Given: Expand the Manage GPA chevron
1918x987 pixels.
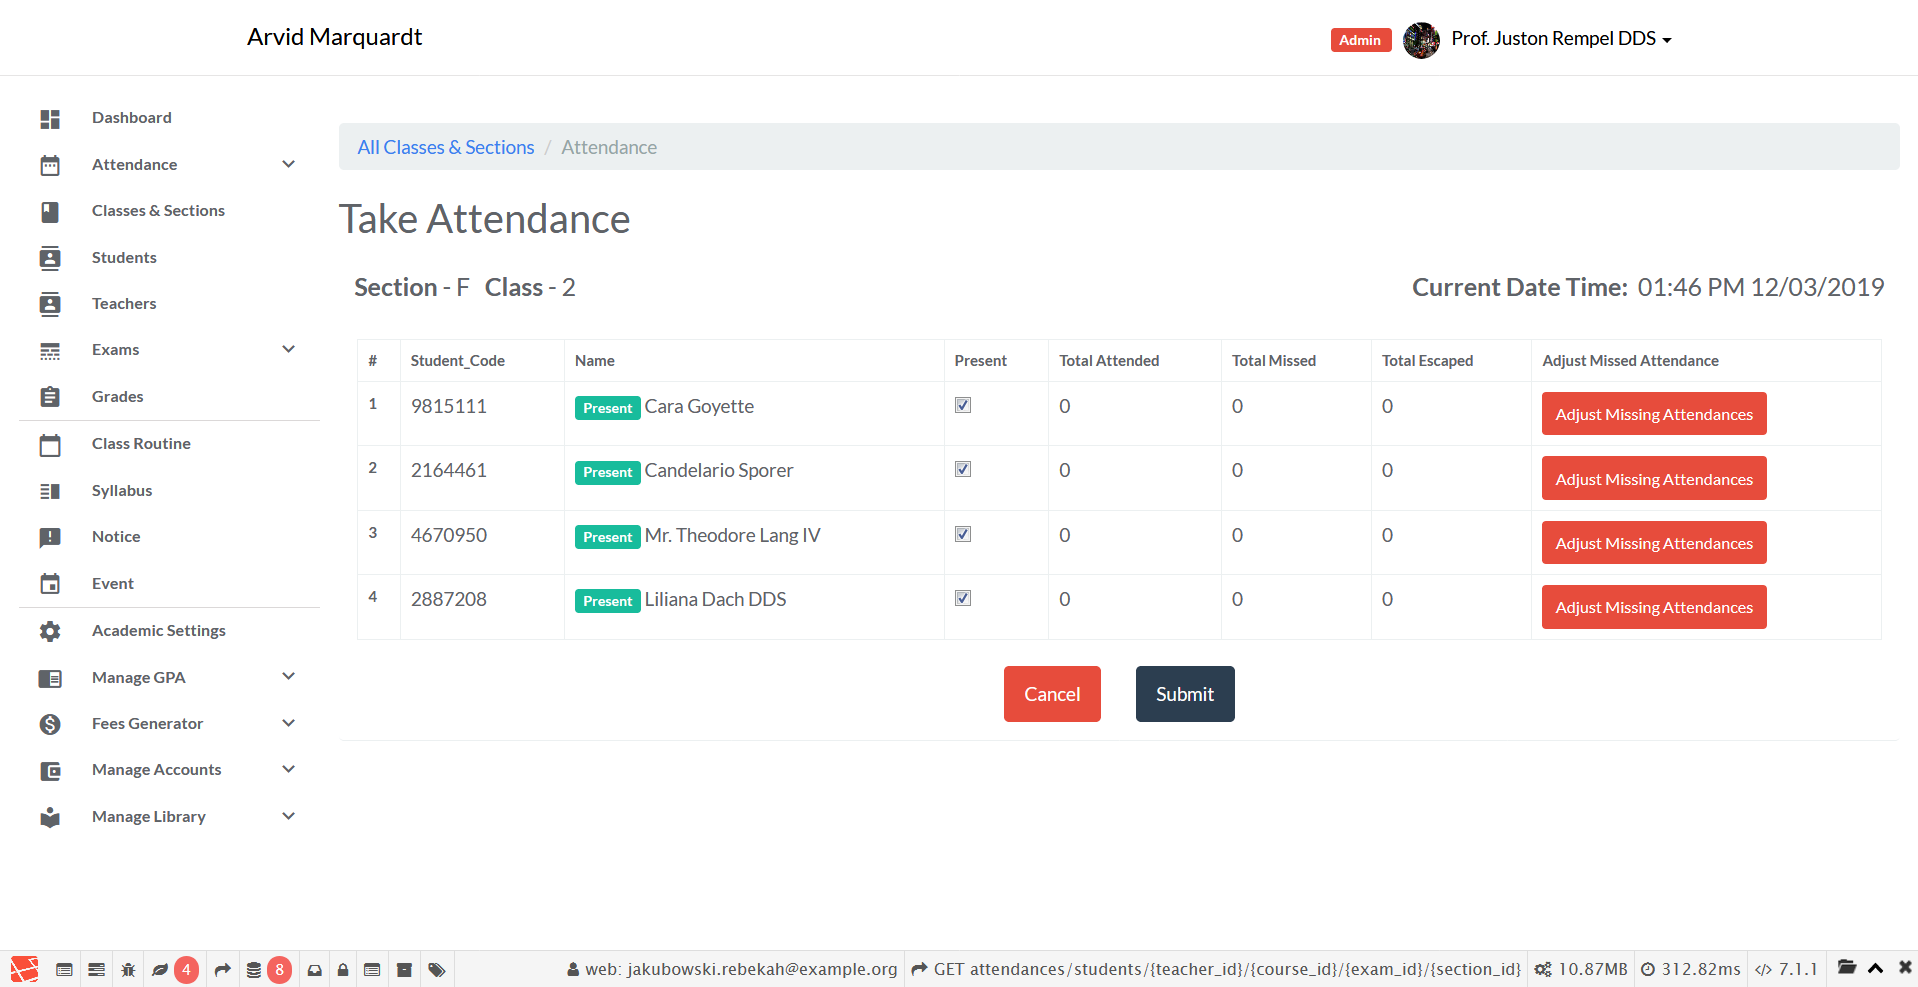Looking at the screenshot, I should (x=288, y=676).
